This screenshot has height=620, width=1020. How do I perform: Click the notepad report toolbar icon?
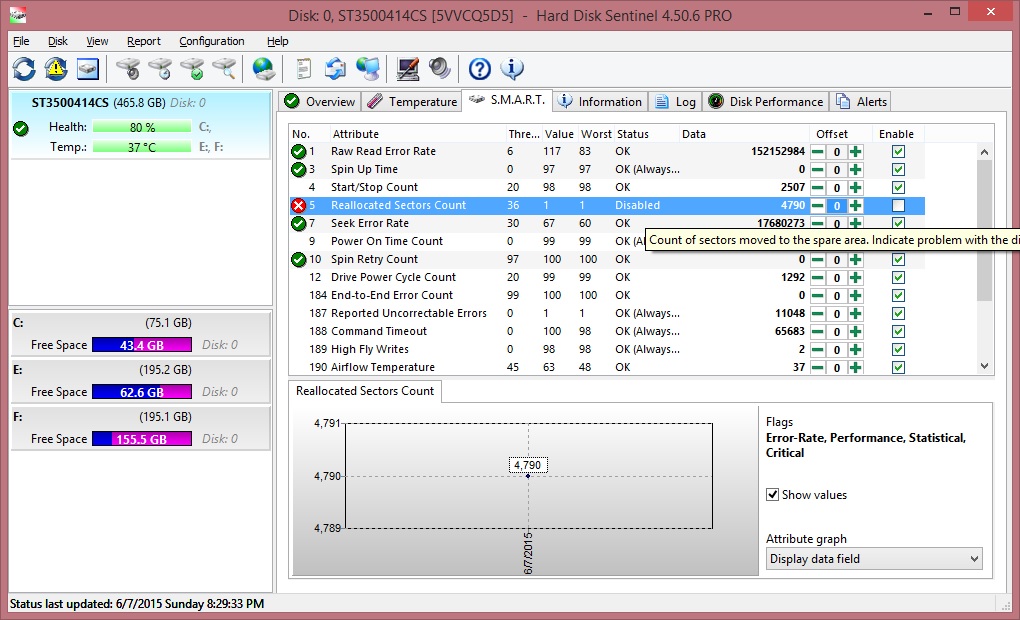click(303, 68)
